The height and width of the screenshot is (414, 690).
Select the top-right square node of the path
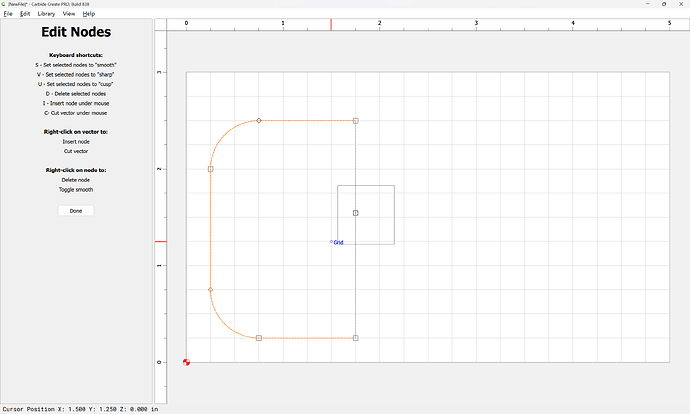point(356,121)
